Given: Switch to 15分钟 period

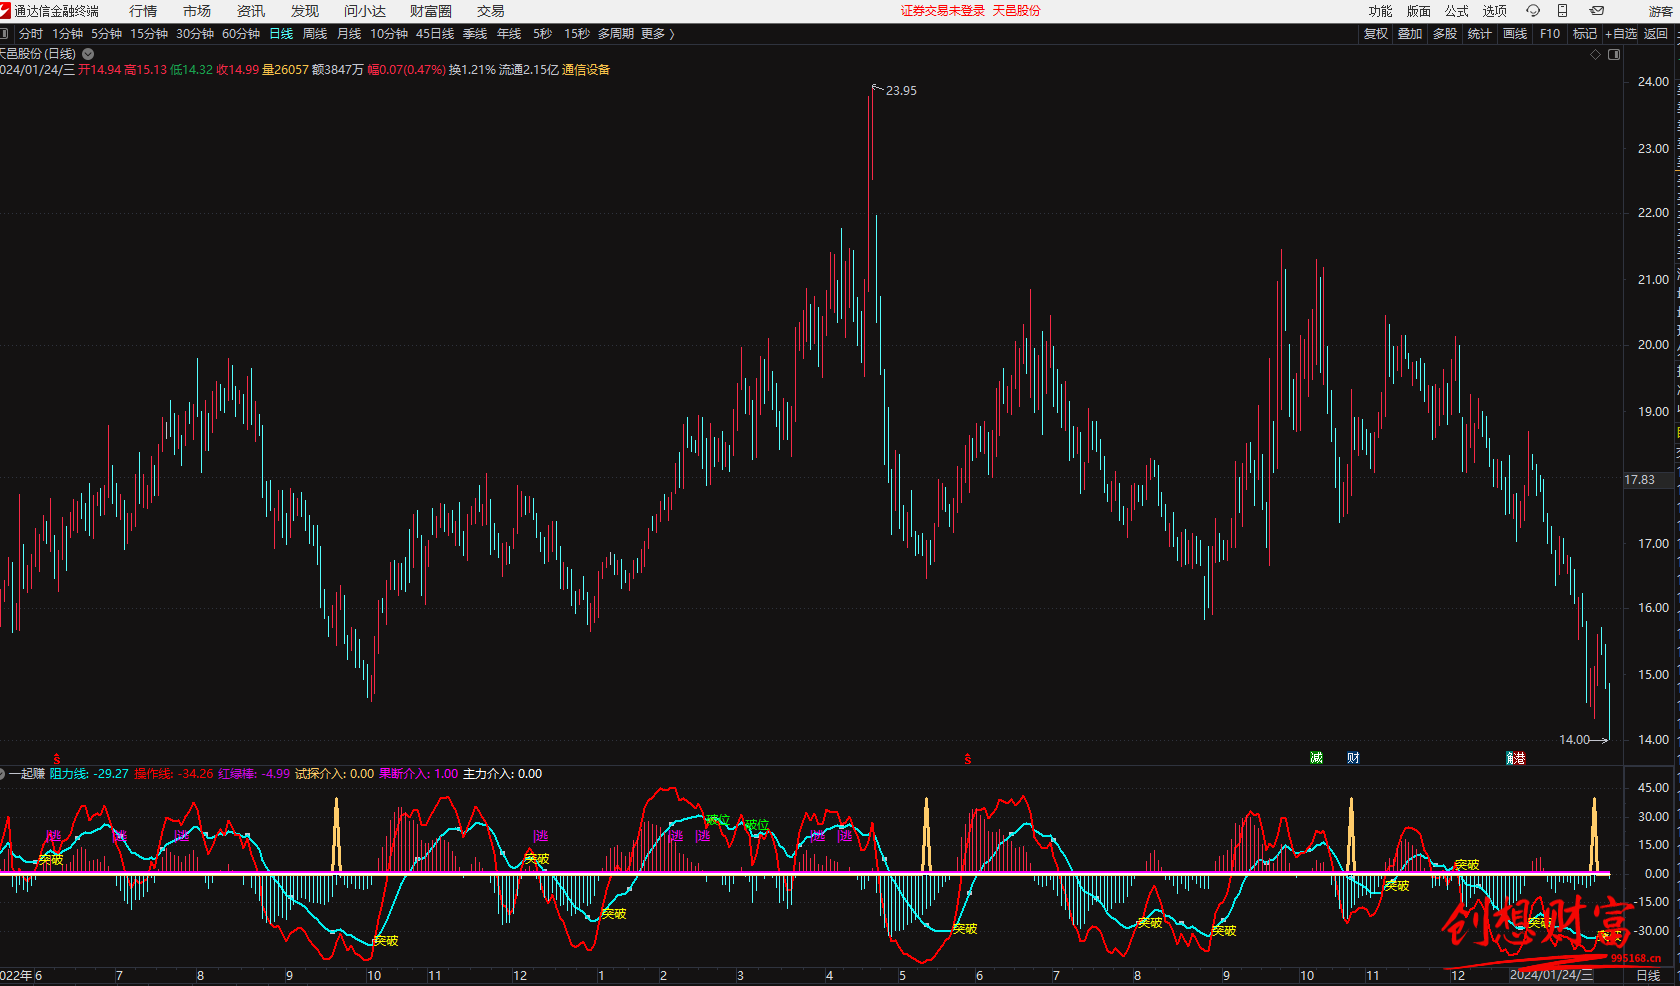Looking at the screenshot, I should pos(149,33).
